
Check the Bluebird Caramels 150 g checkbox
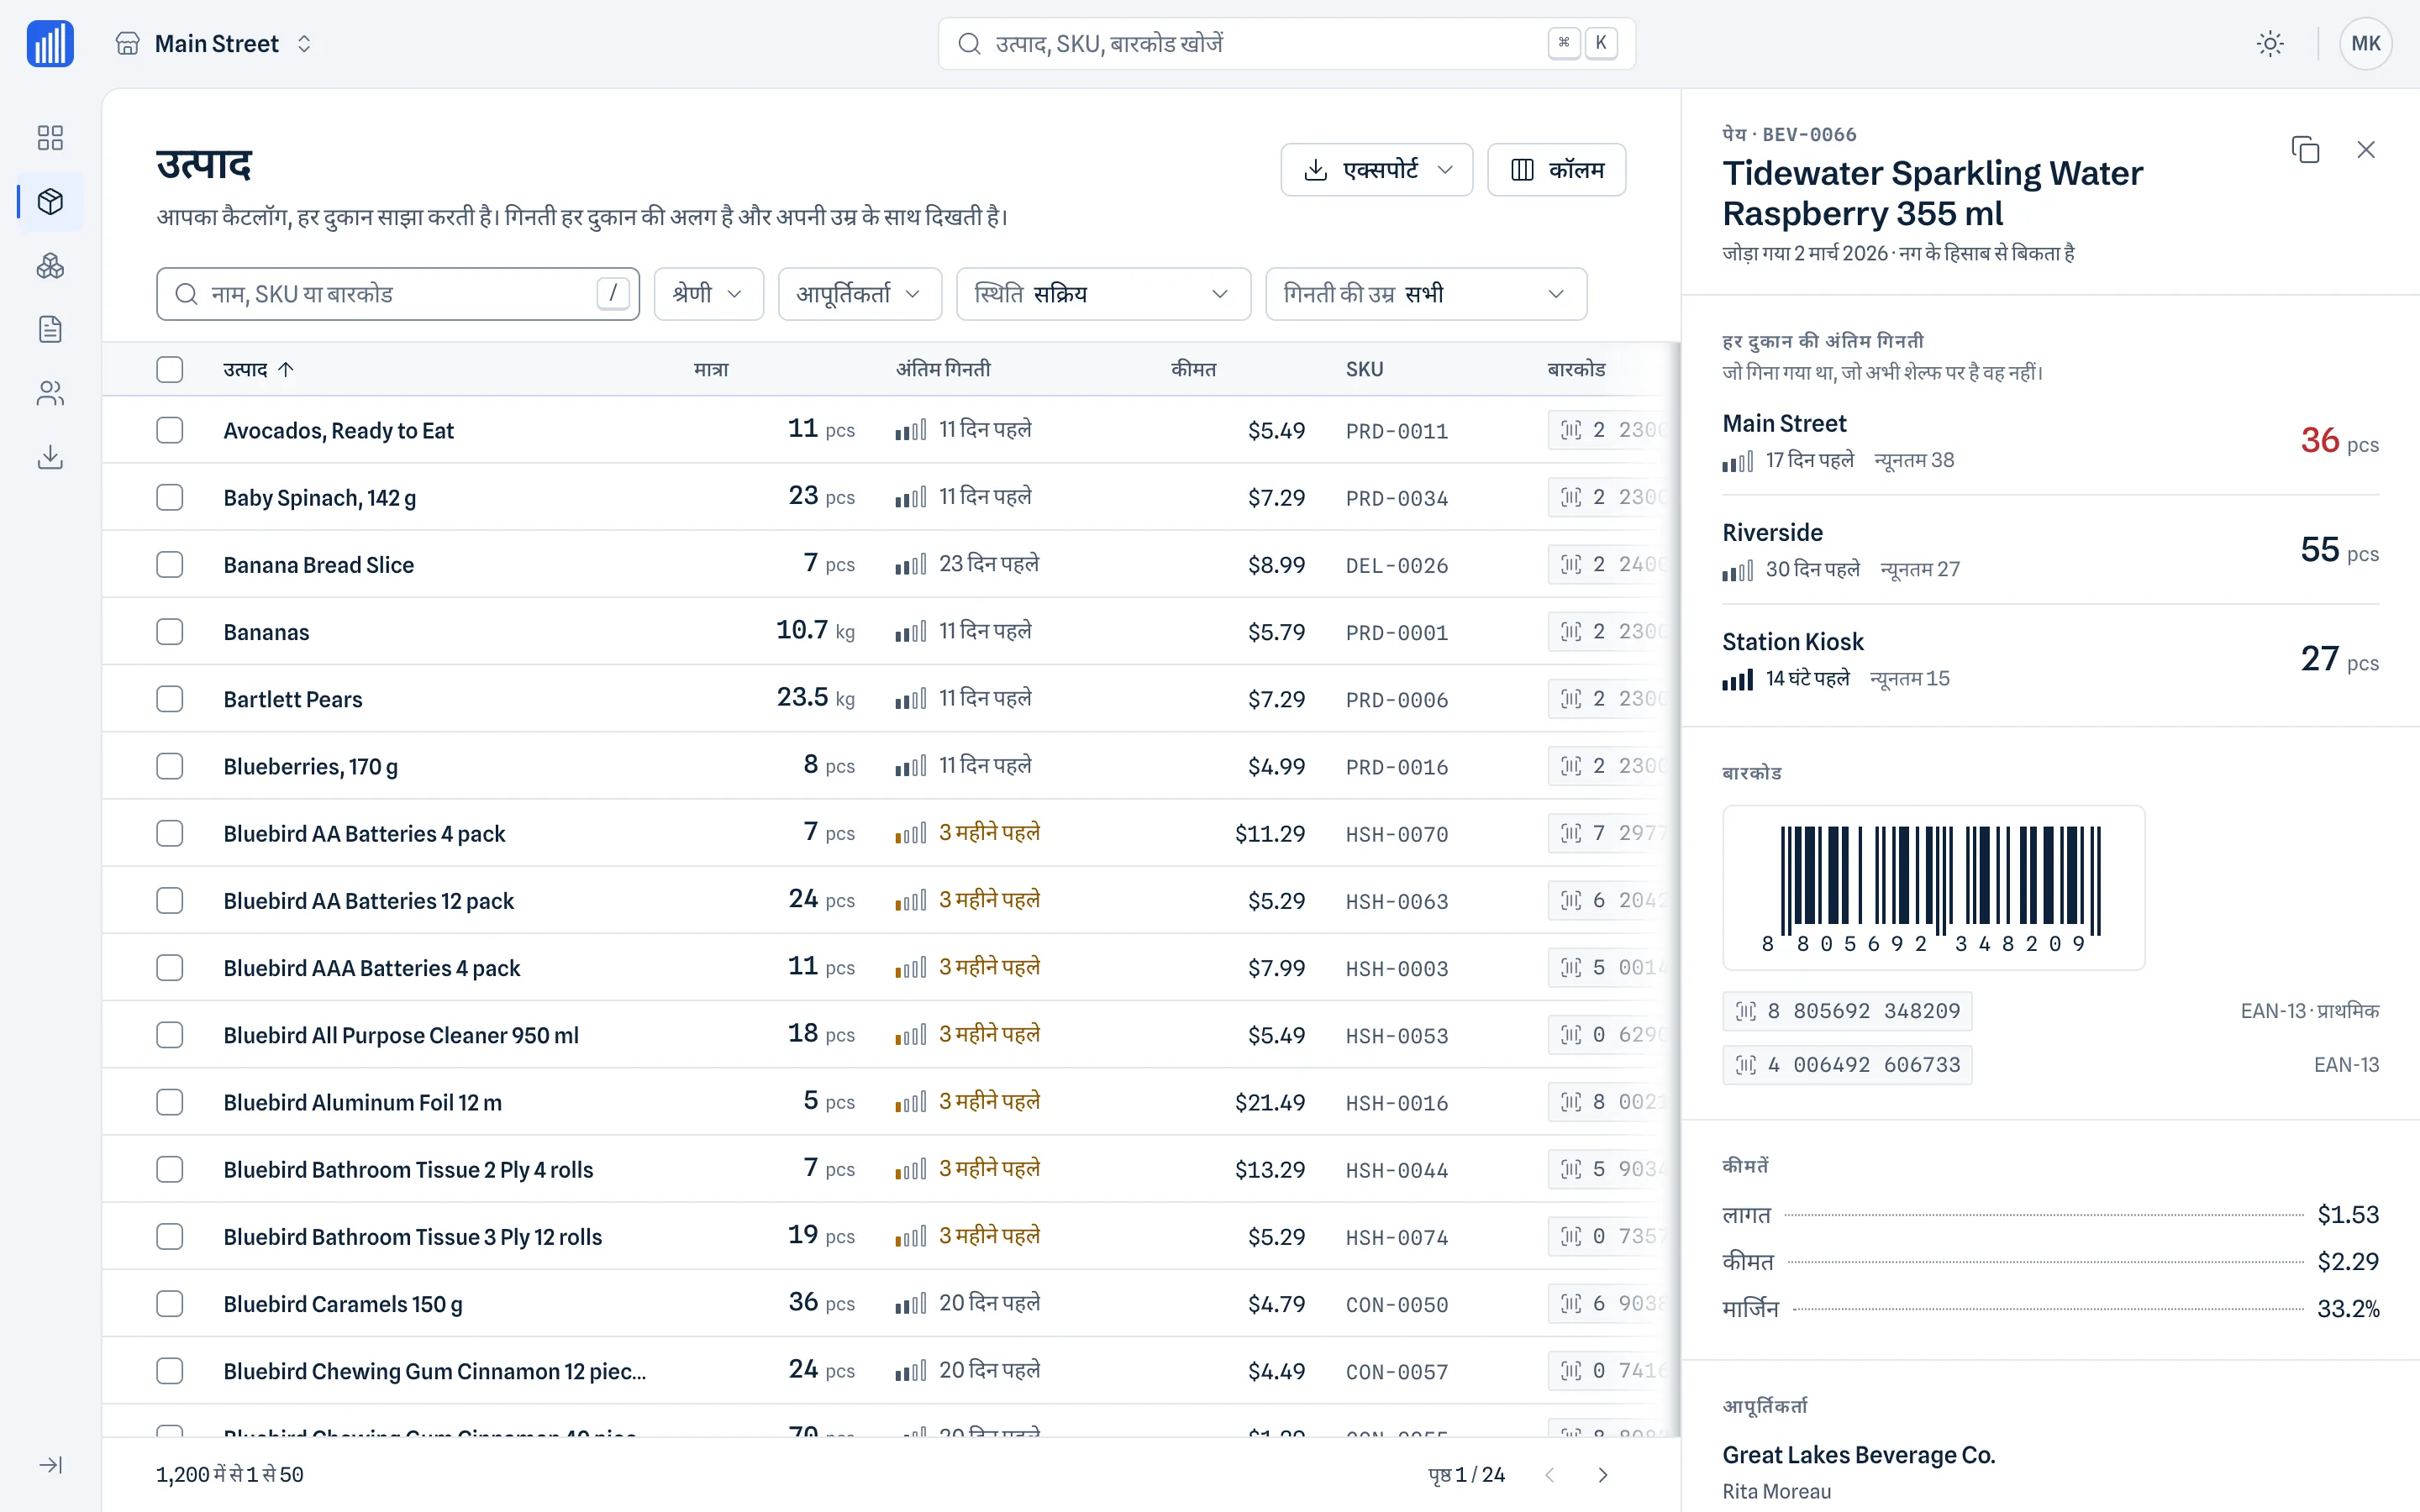point(170,1303)
